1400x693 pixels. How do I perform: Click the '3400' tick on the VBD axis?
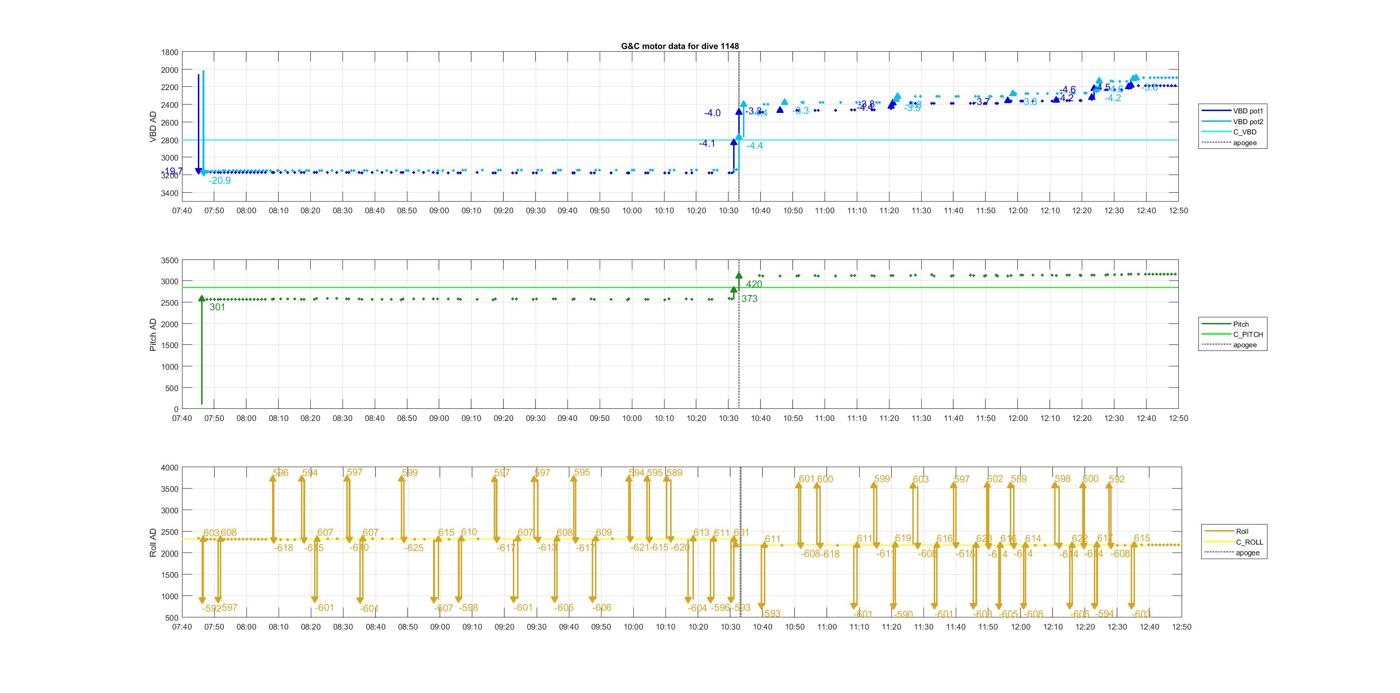click(170, 193)
